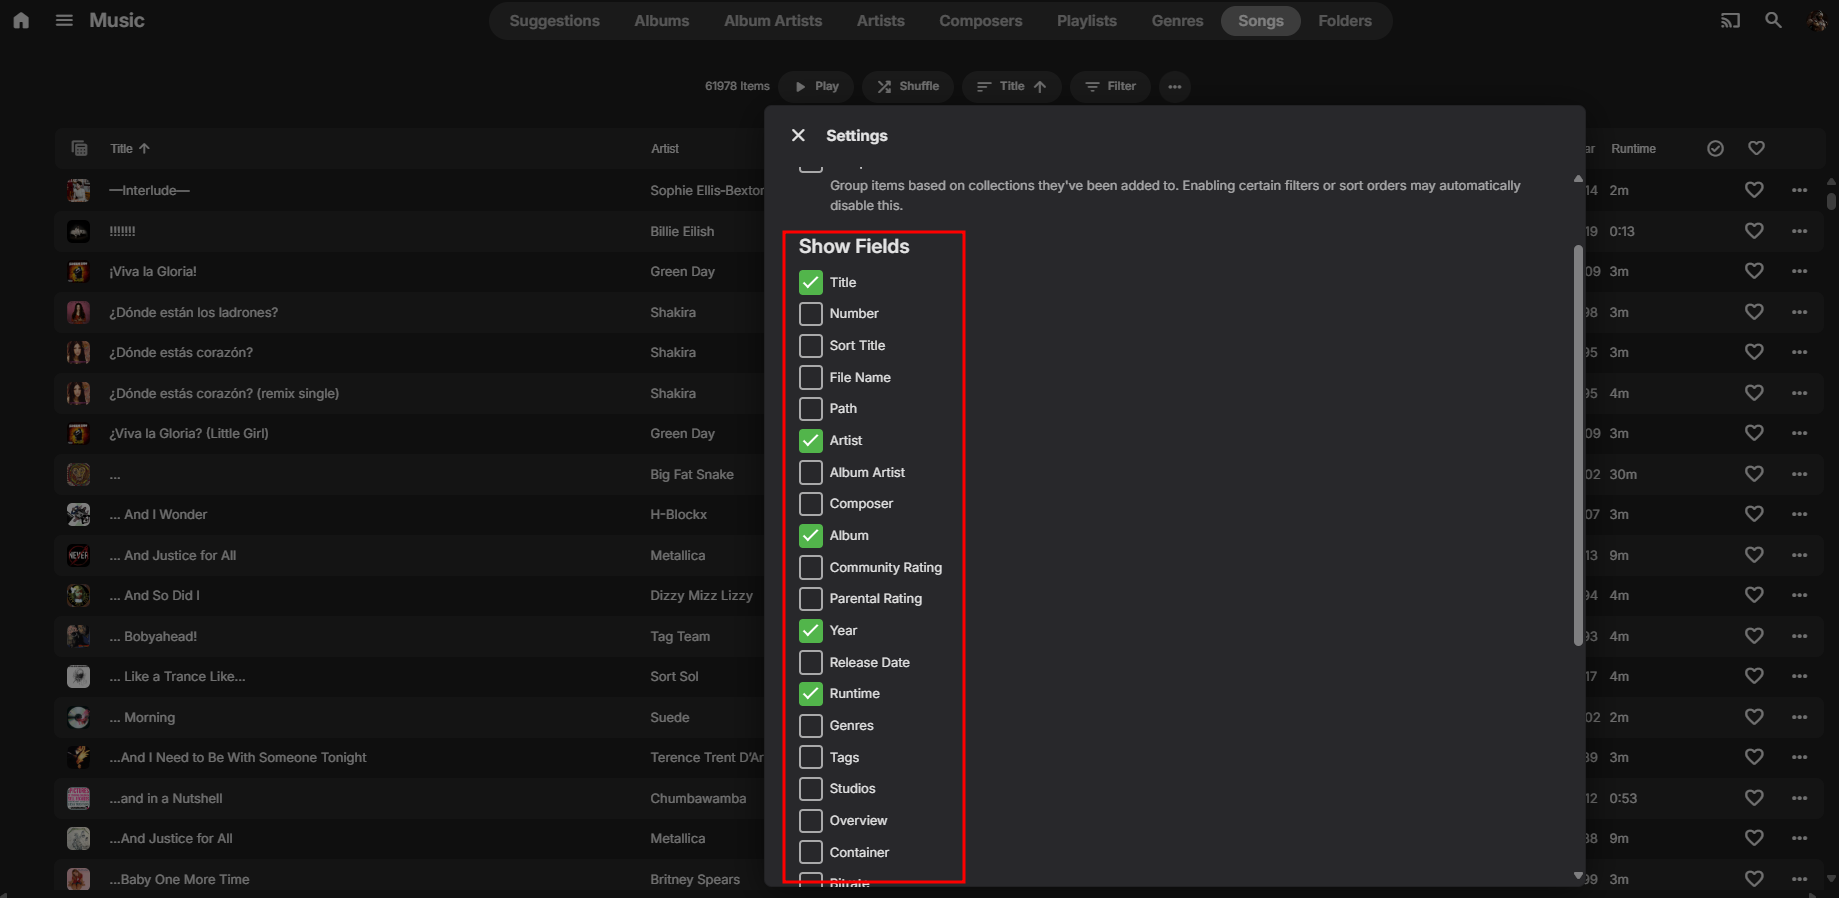Go to the Home icon
The height and width of the screenshot is (898, 1839).
tap(21, 20)
